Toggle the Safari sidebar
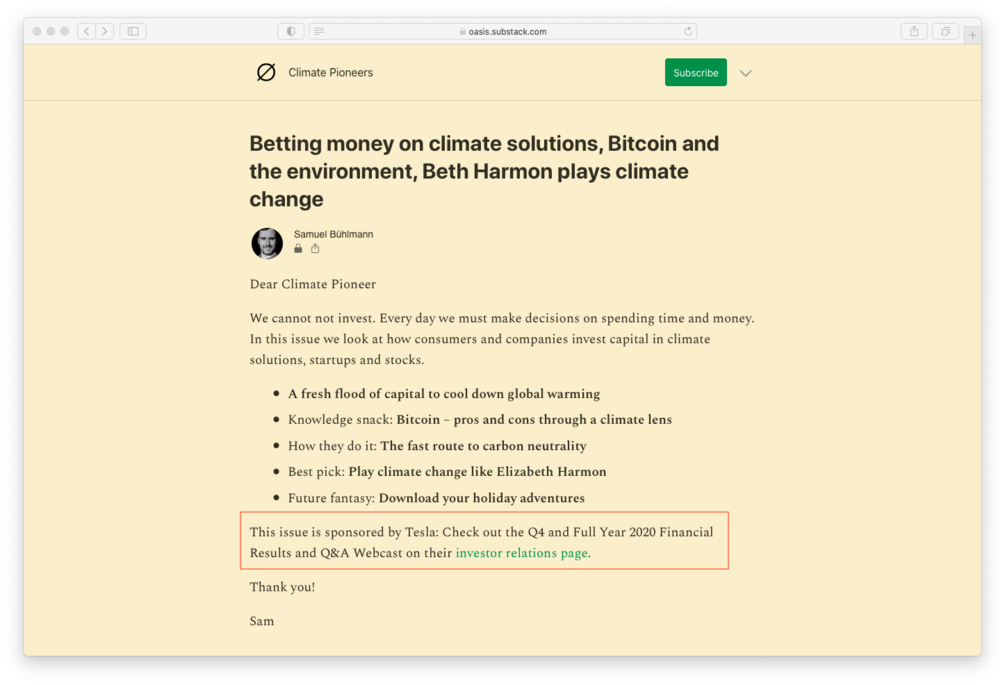This screenshot has height=685, width=1005. pos(133,31)
